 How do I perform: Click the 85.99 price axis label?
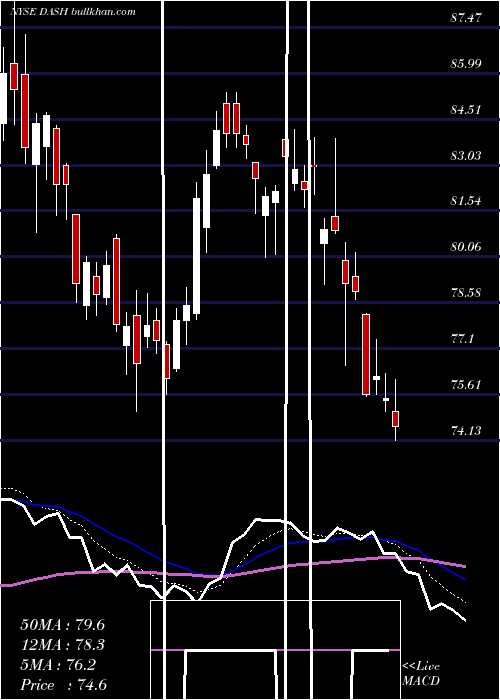pos(466,63)
